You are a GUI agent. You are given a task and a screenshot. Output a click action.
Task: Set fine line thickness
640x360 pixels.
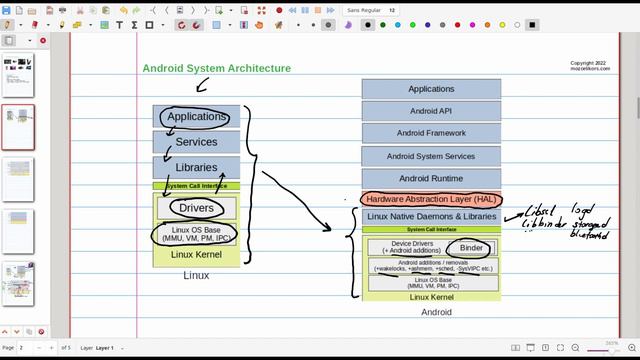(x=298, y=25)
